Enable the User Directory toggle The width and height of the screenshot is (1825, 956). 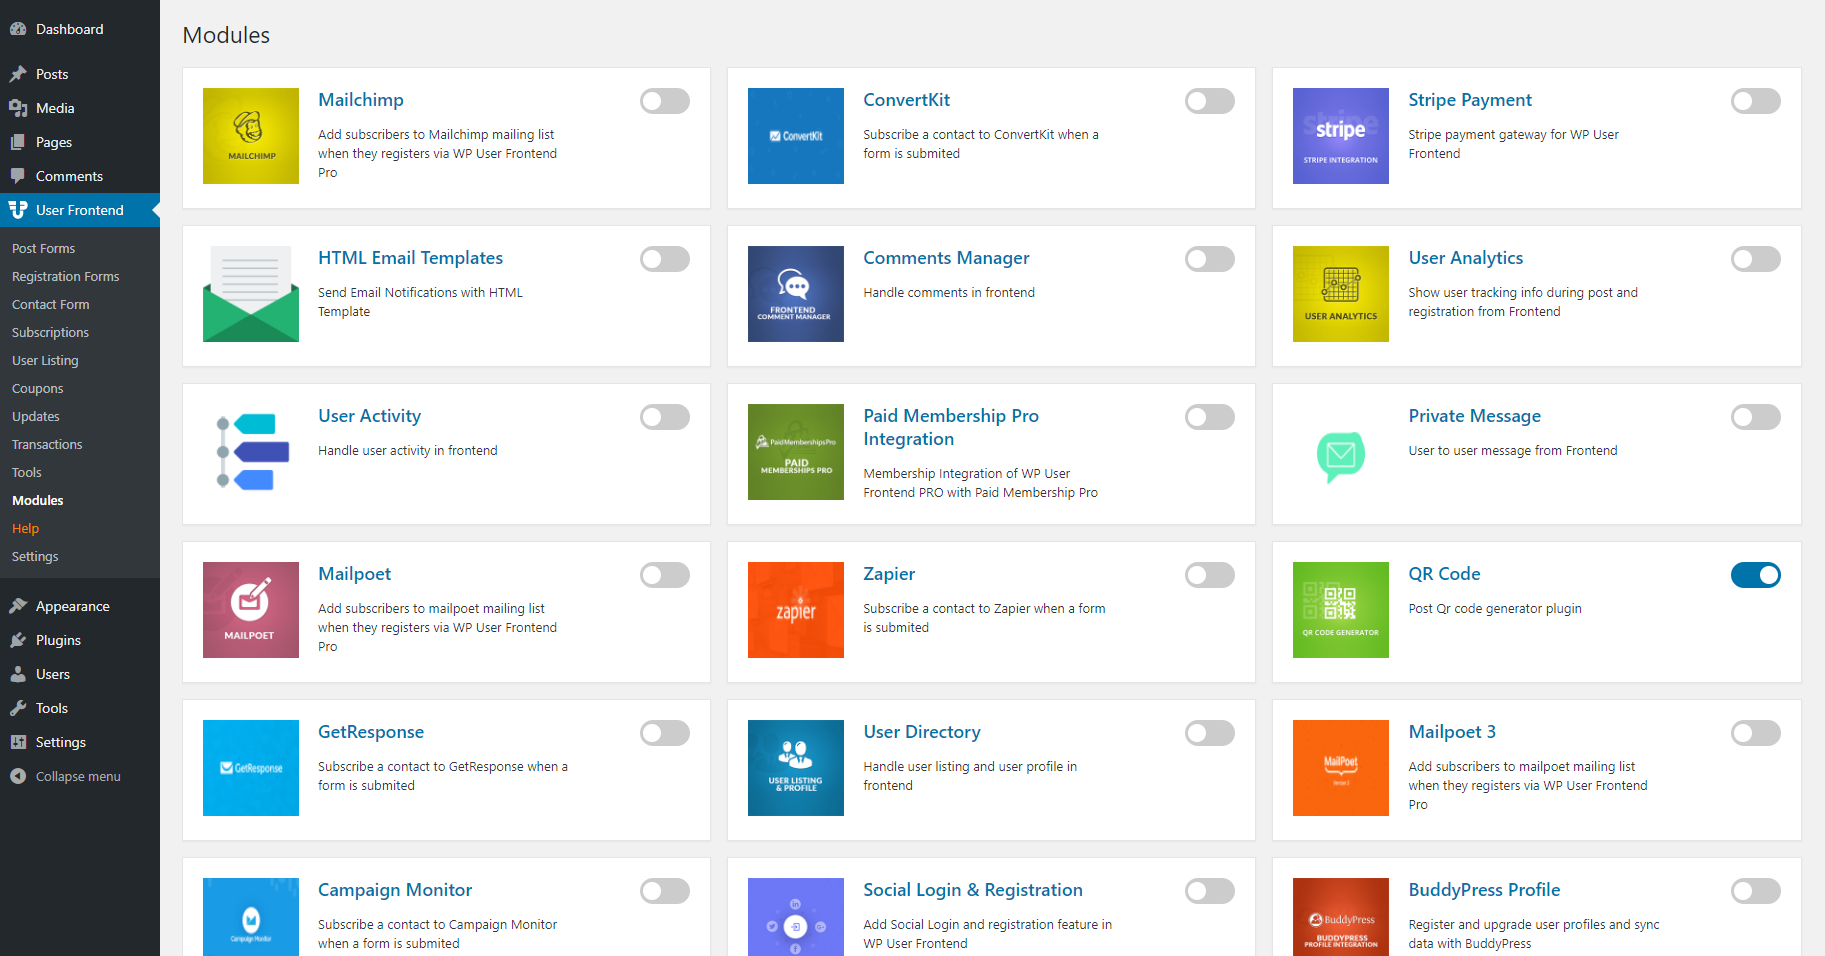(1210, 733)
